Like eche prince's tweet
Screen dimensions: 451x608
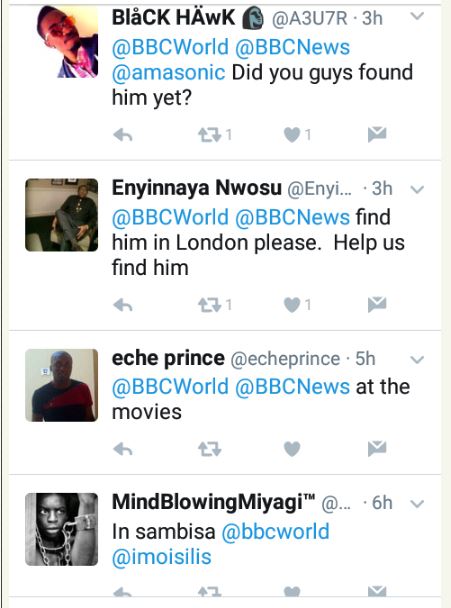[x=292, y=449]
